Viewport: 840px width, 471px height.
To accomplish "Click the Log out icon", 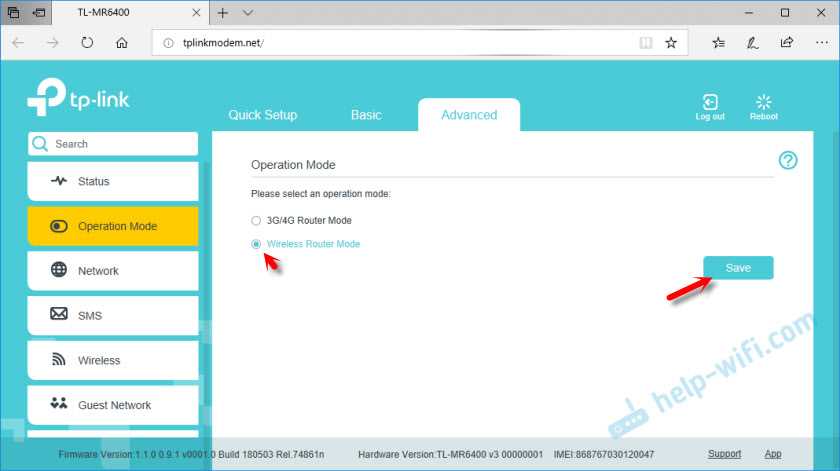I will point(710,102).
